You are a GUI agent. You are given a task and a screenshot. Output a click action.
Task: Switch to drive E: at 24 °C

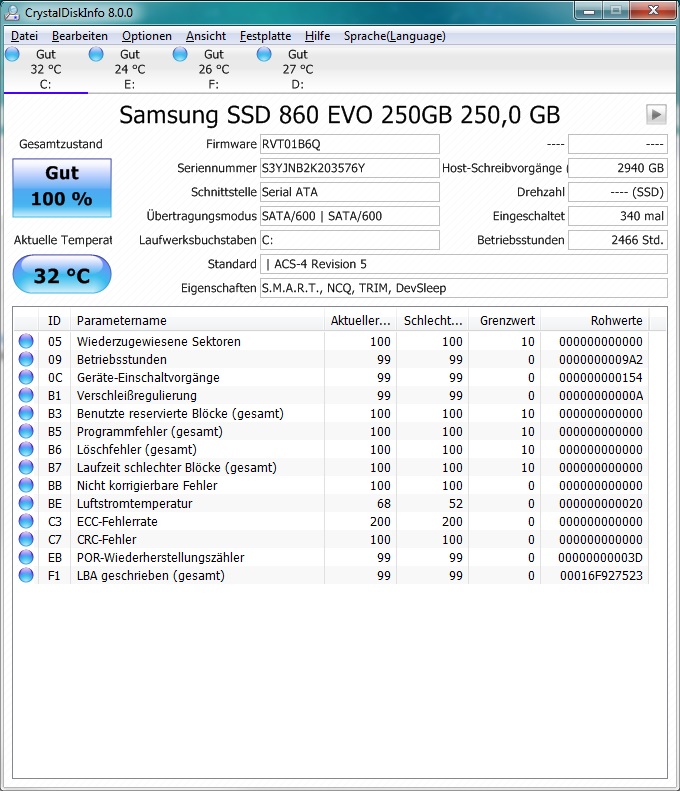point(130,69)
